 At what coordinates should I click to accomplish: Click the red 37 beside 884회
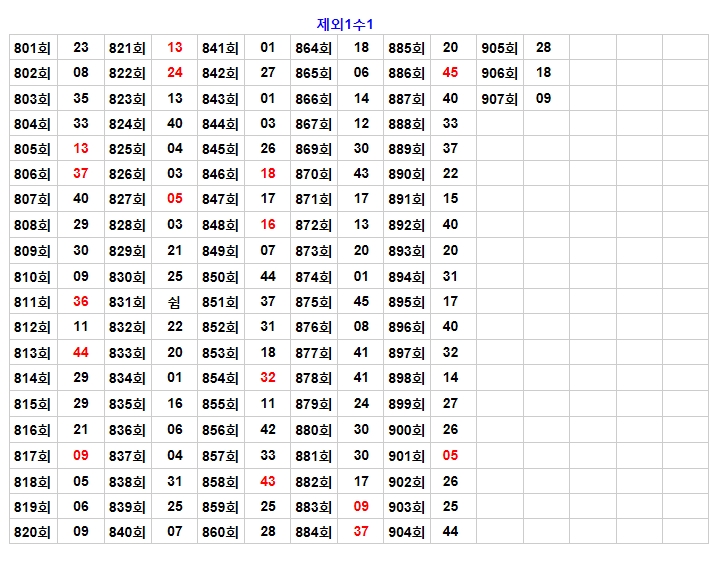361,532
